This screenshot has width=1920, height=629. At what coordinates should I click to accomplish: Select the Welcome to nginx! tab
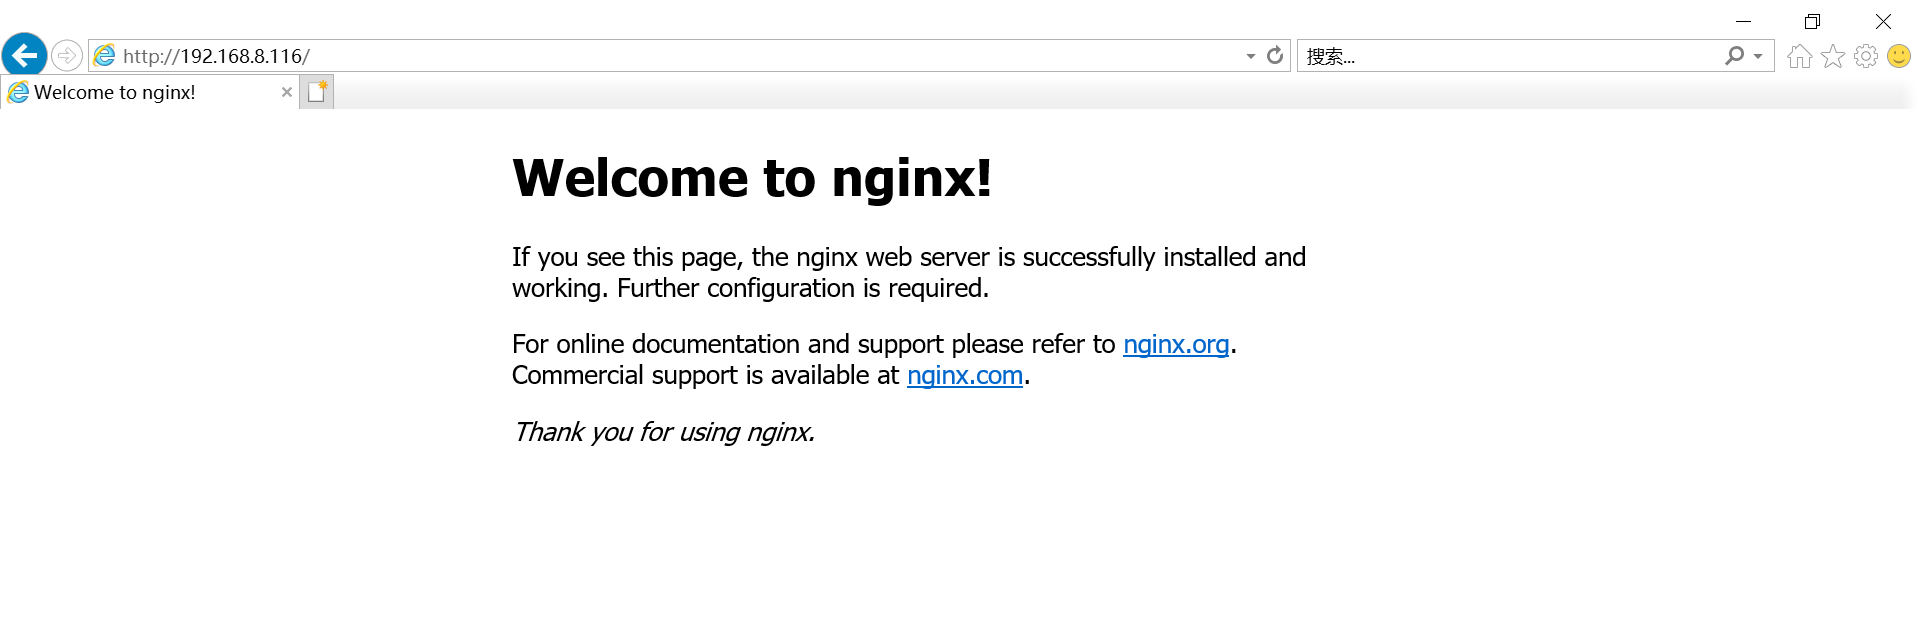[x=150, y=92]
